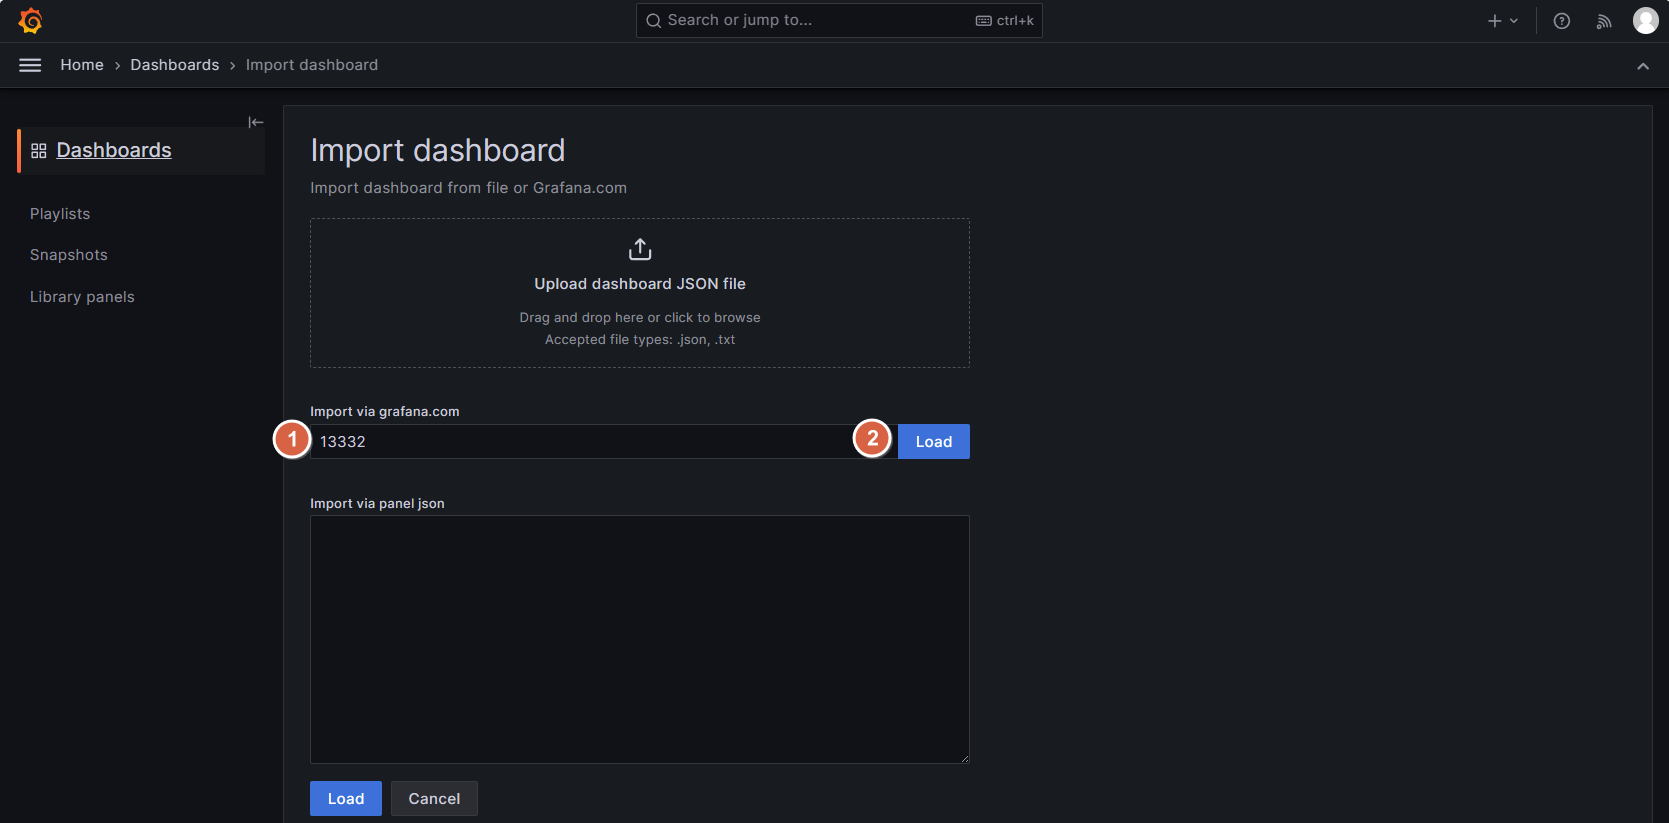Screen dimensions: 1669x823
Task: Open the Search or jump to field
Action: click(839, 20)
